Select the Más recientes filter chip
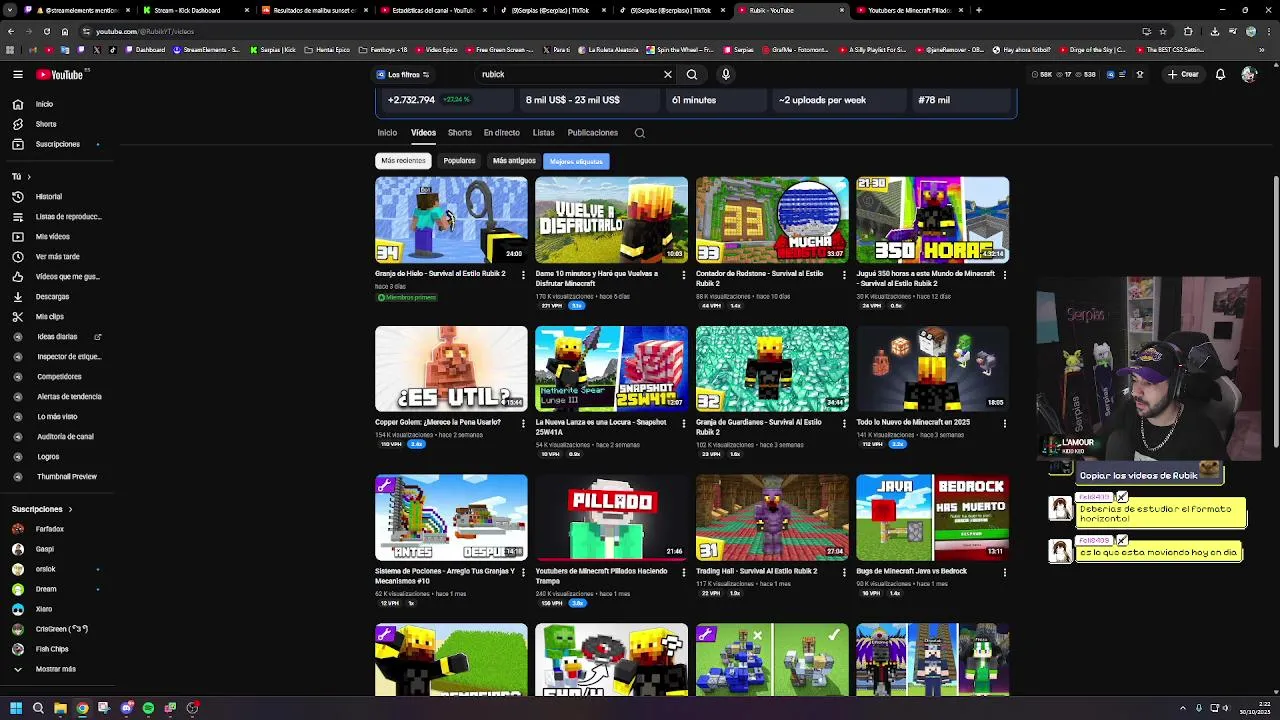1280x720 pixels. pyautogui.click(x=403, y=161)
